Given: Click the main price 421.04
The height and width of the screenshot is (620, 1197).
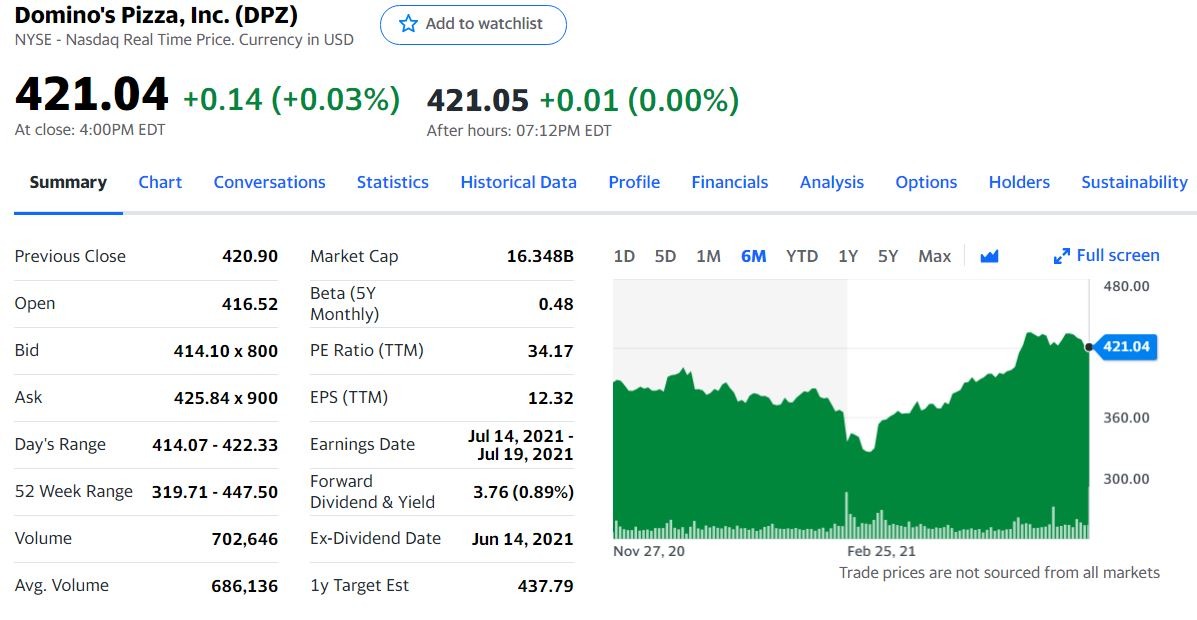Looking at the screenshot, I should pos(92,94).
